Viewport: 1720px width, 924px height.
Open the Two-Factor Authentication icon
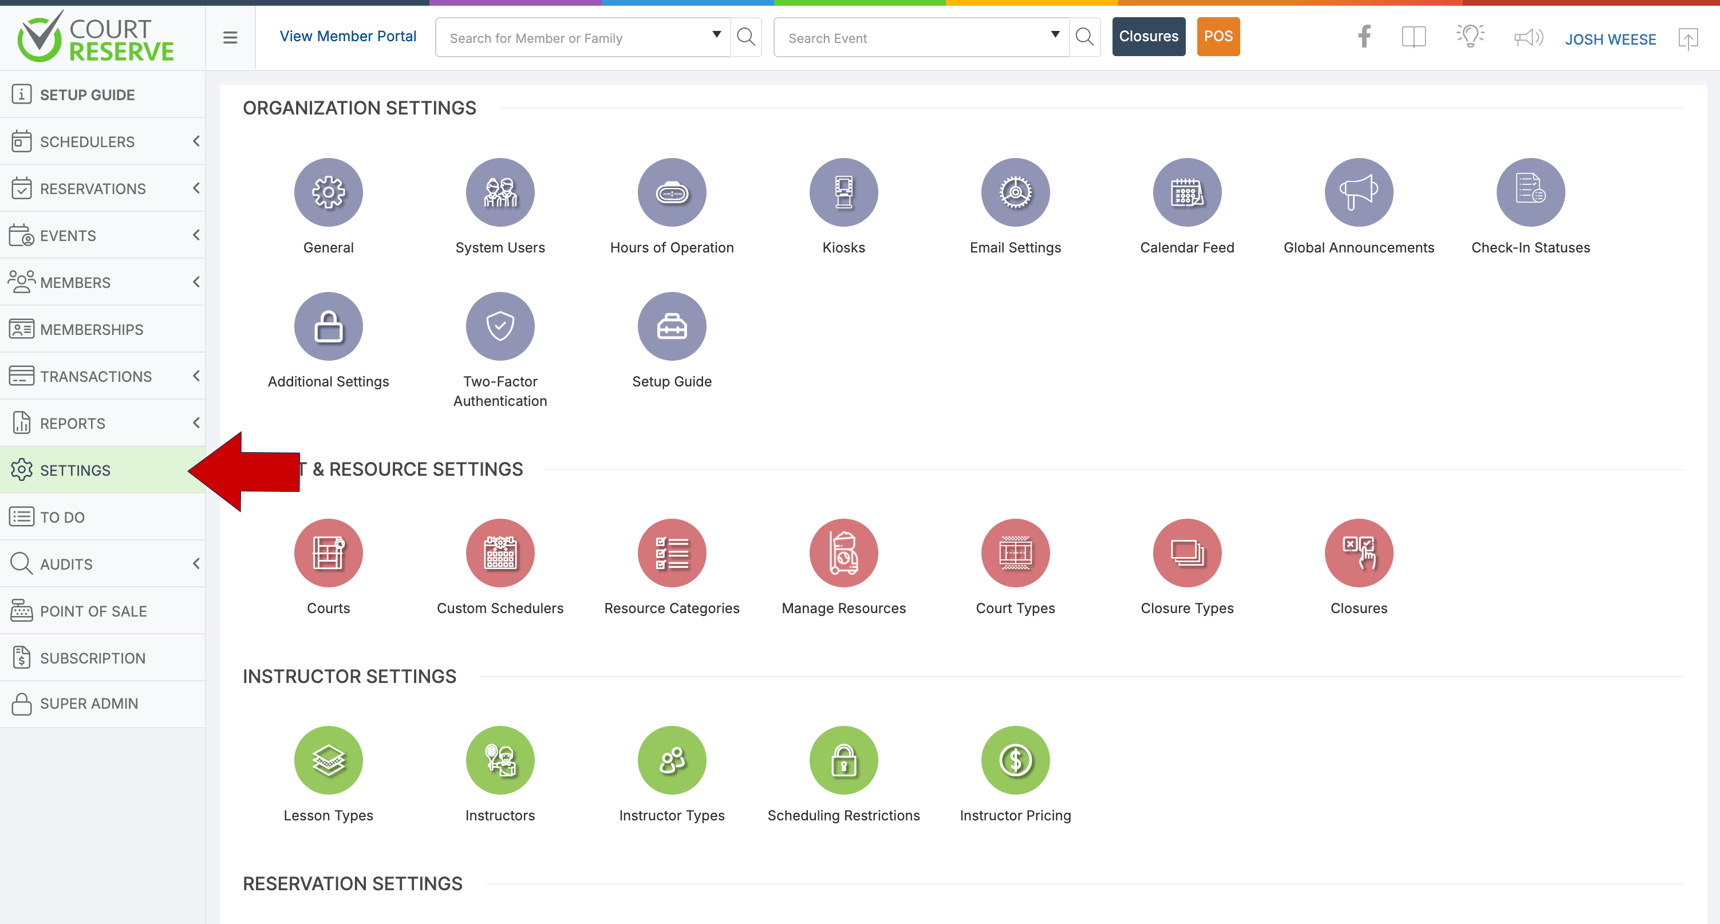(500, 326)
